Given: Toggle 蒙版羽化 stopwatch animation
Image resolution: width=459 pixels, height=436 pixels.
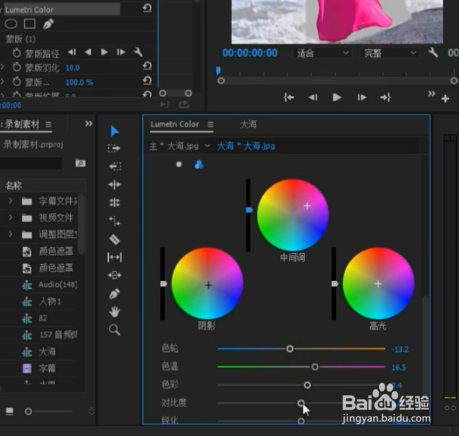Looking at the screenshot, I should tap(16, 67).
